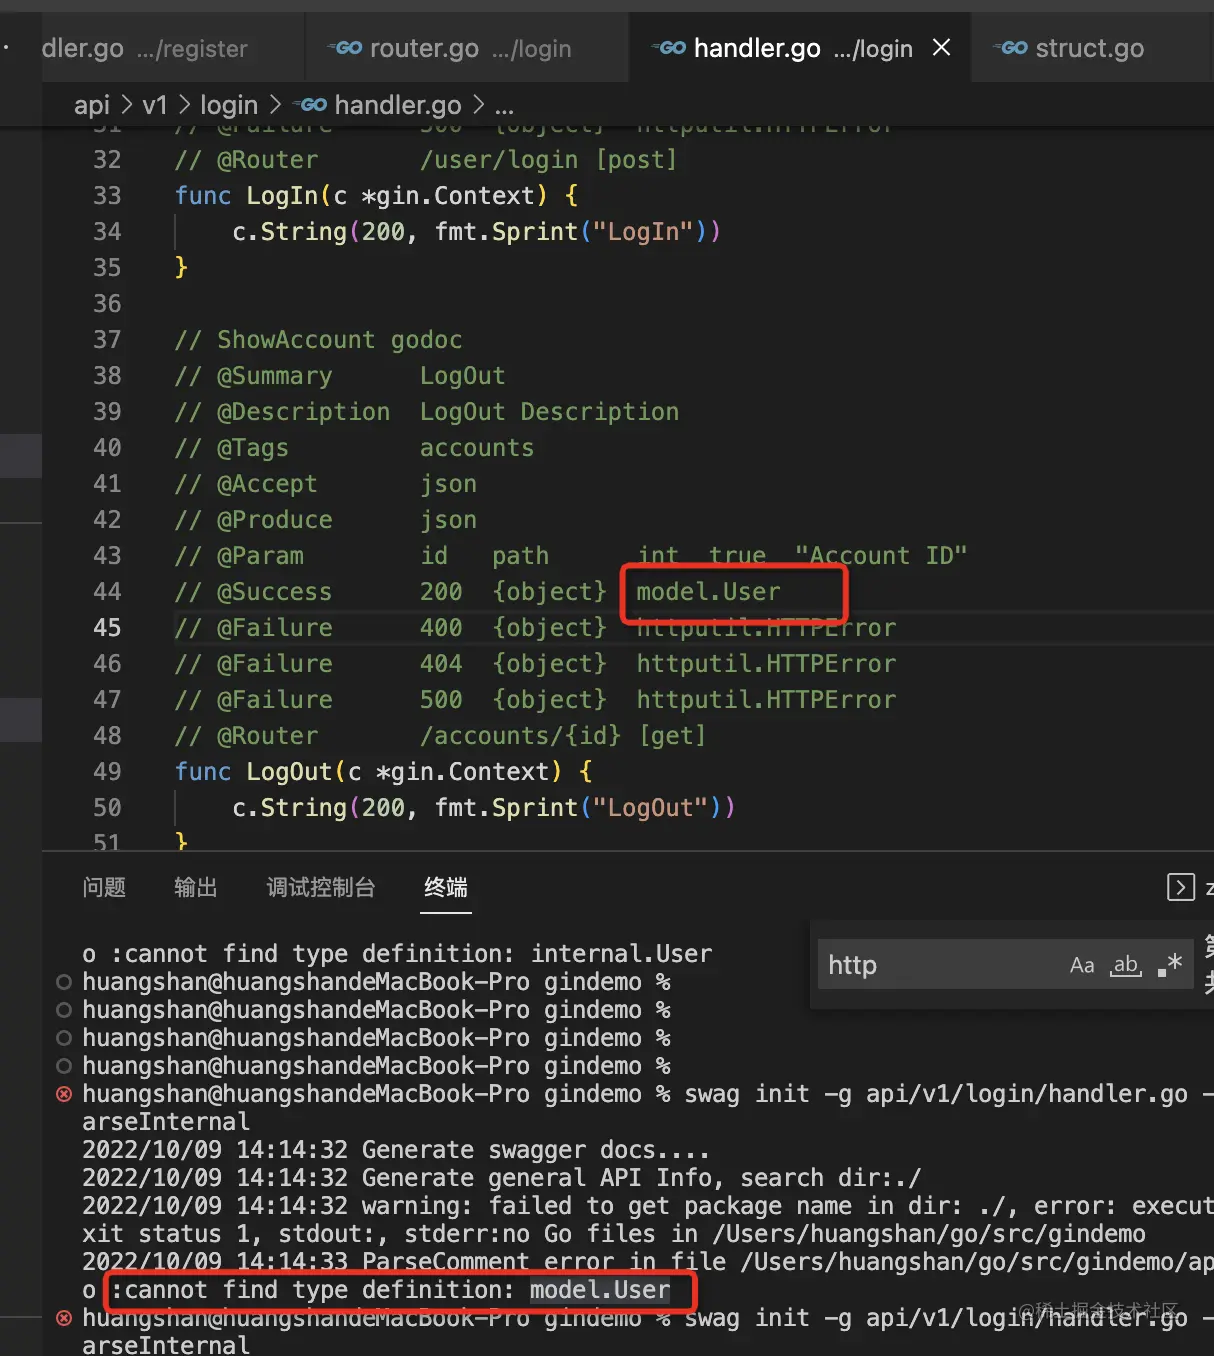Switch to the 问题 problems panel tab
Screen dimensions: 1214x1356
tap(104, 887)
